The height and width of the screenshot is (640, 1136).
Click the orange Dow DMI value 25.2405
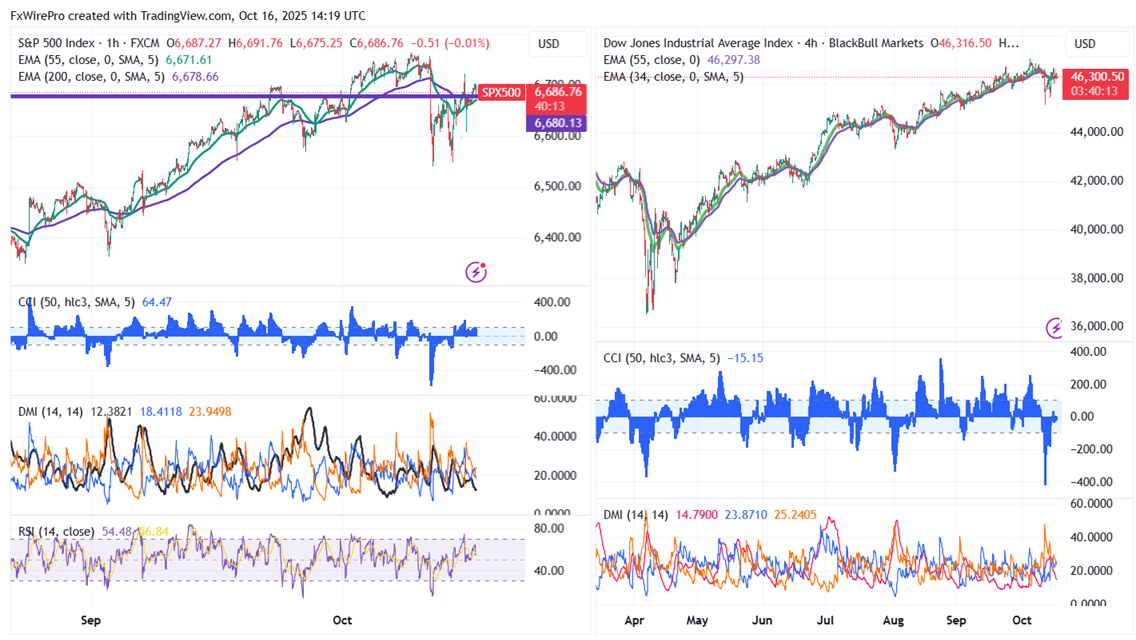coord(795,515)
